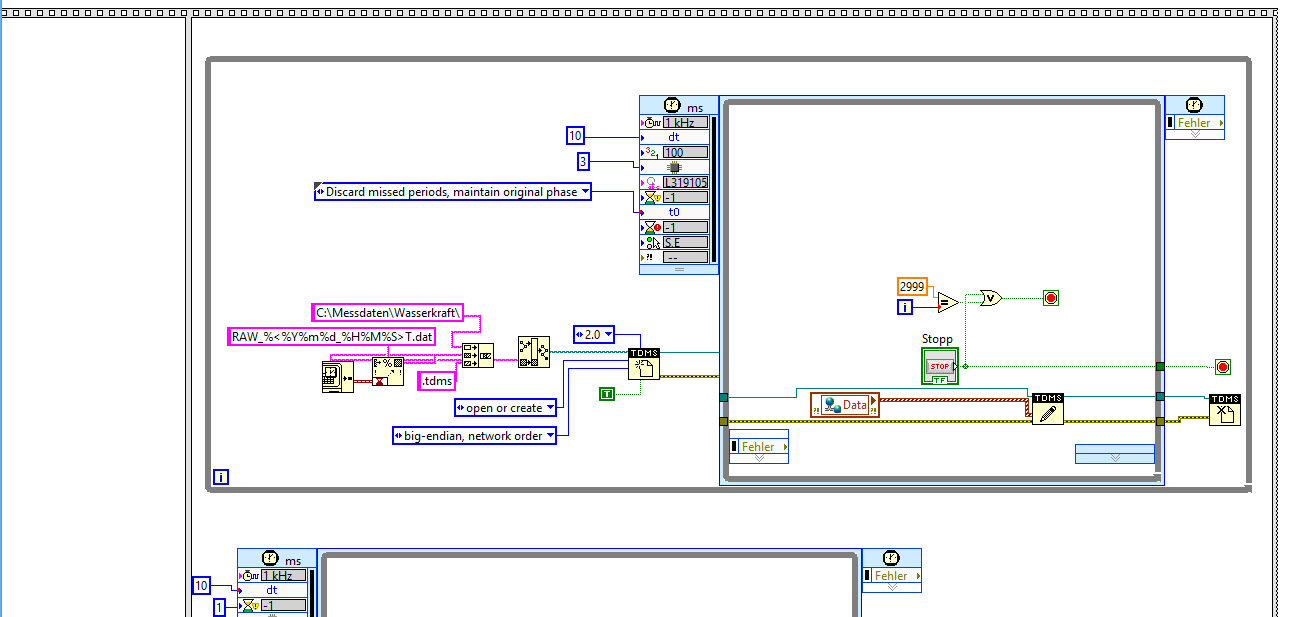Viewport: 1301px width, 617px height.
Task: Expand the upper-right output node chevrons
Action: point(1195,134)
